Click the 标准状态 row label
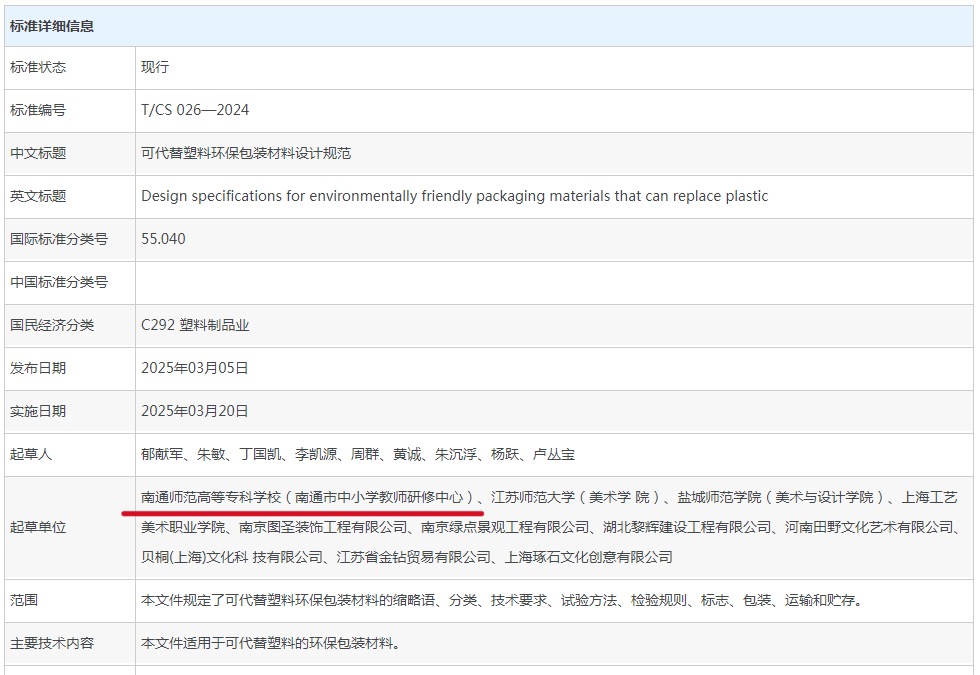Screen dimensions: 980x675 pos(38,67)
